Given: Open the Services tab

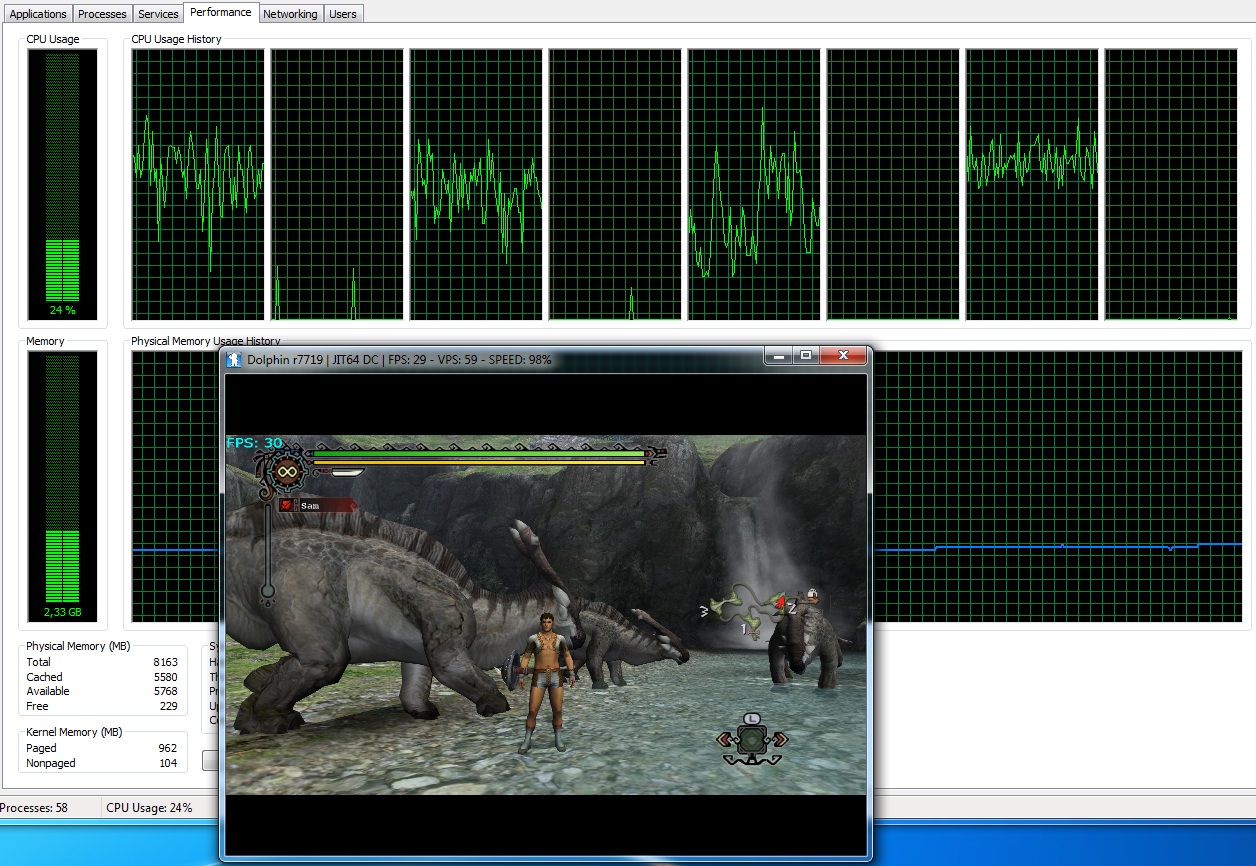Looking at the screenshot, I should coord(158,14).
